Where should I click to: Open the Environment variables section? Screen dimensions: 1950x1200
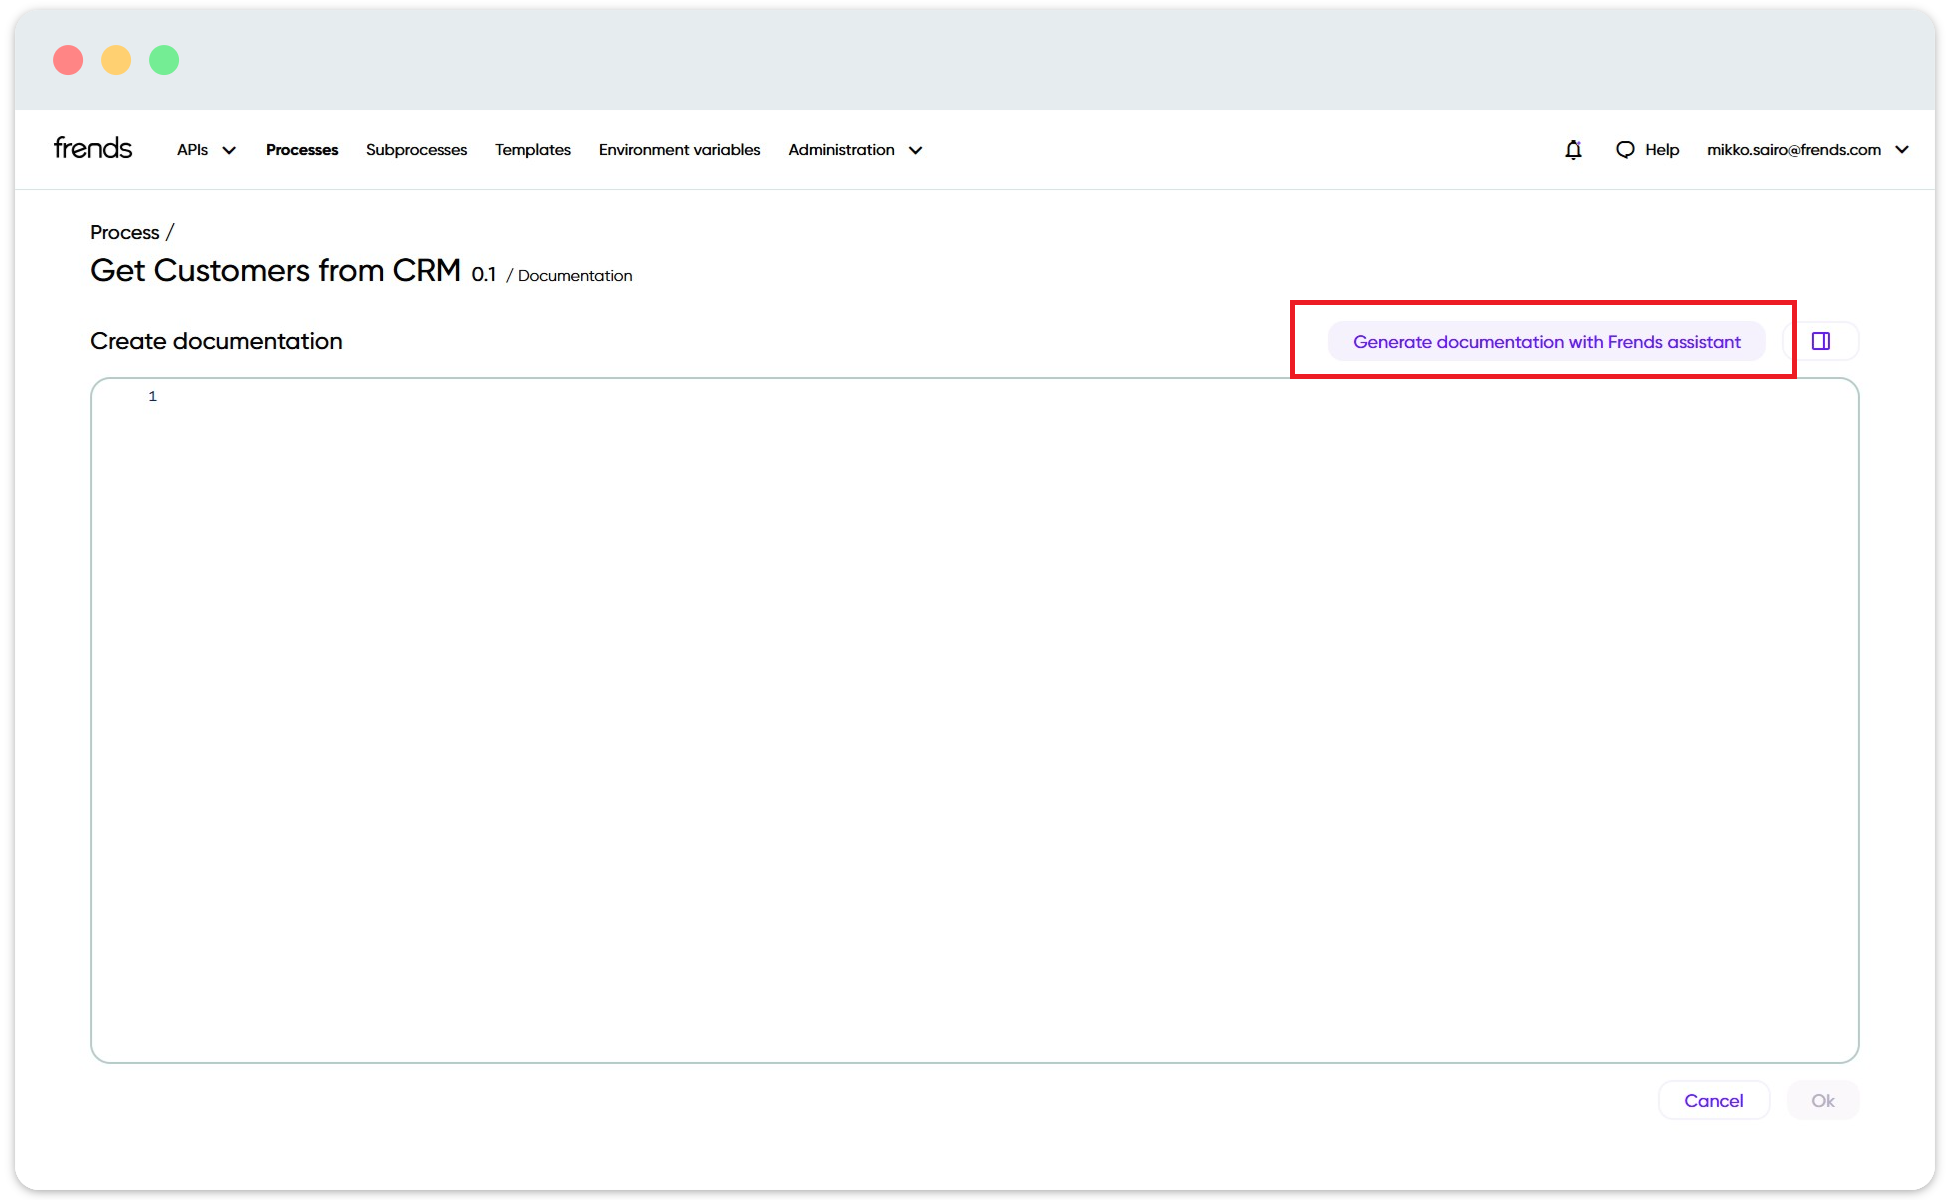(679, 149)
